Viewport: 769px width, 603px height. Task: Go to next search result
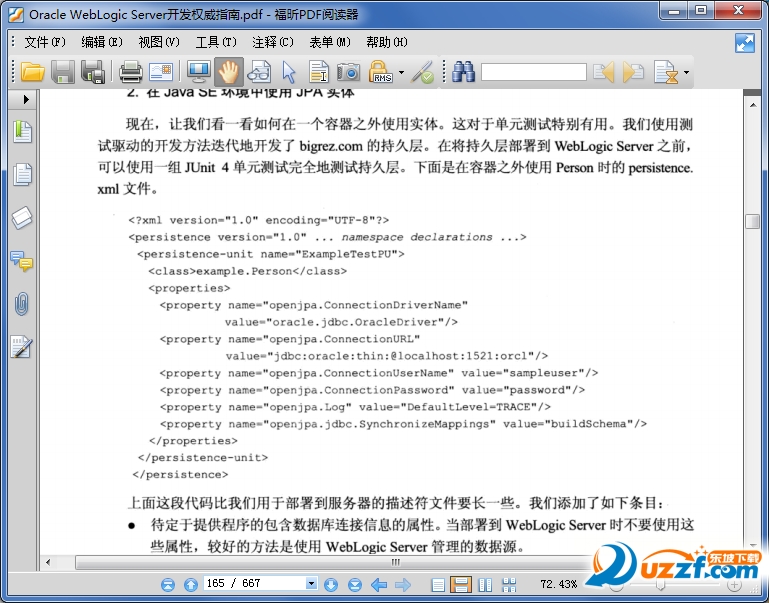click(x=633, y=72)
